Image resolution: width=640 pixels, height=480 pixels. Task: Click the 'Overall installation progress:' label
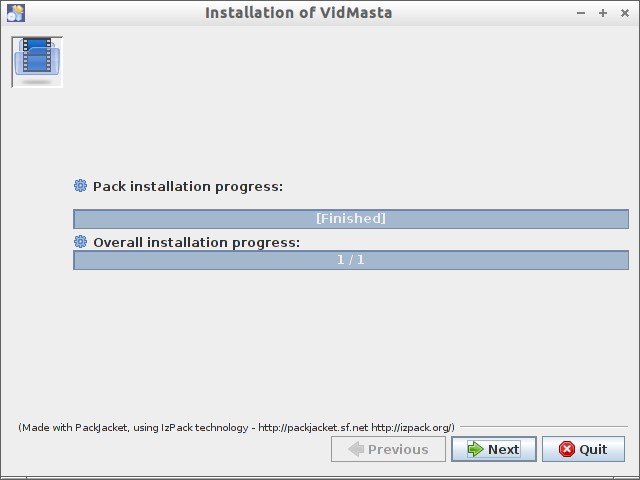[x=196, y=242]
